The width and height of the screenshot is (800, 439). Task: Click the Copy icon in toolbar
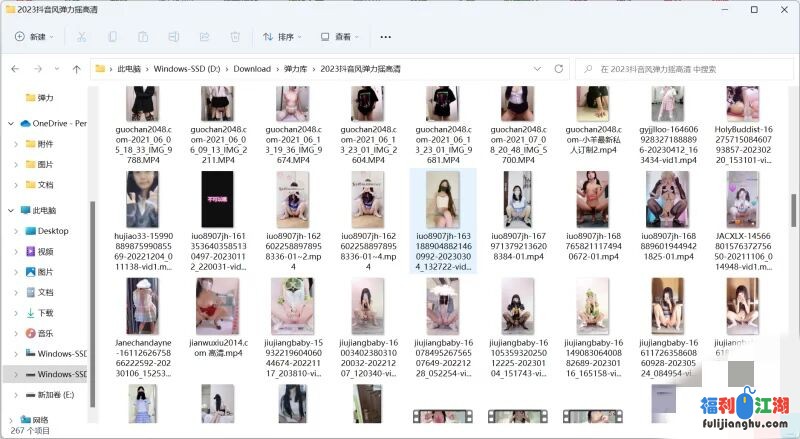[112, 36]
